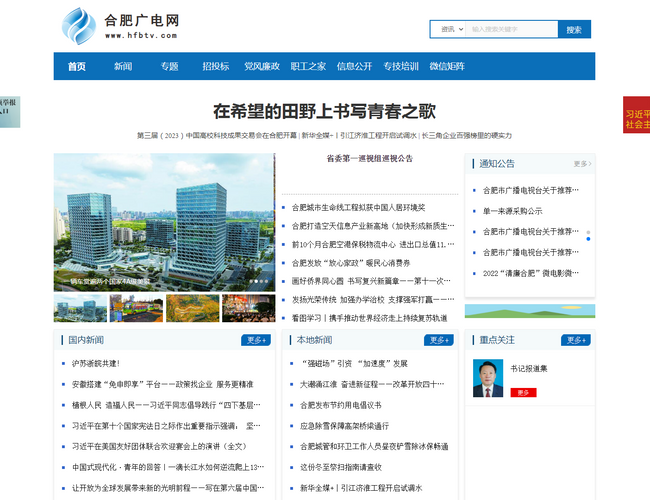
Task: Click the main building slideshow image
Action: click(164, 222)
